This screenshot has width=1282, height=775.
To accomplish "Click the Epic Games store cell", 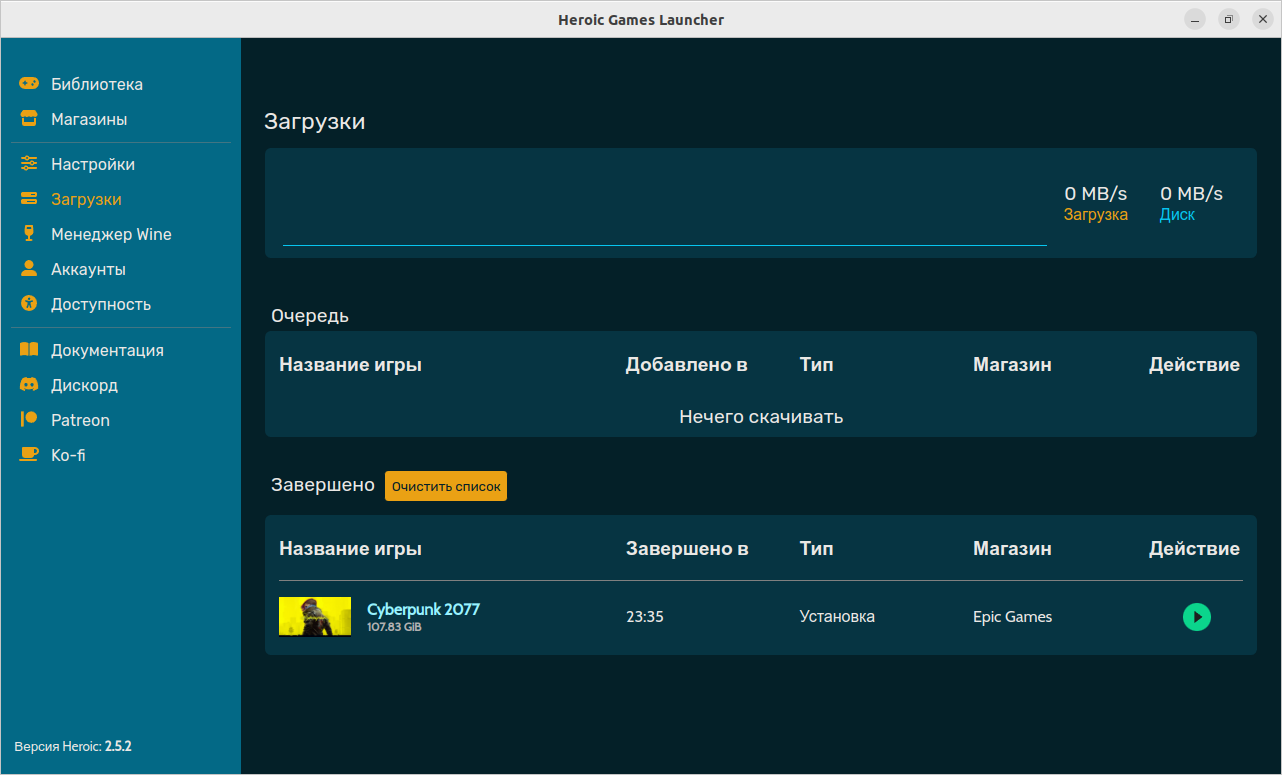I will (1012, 617).
